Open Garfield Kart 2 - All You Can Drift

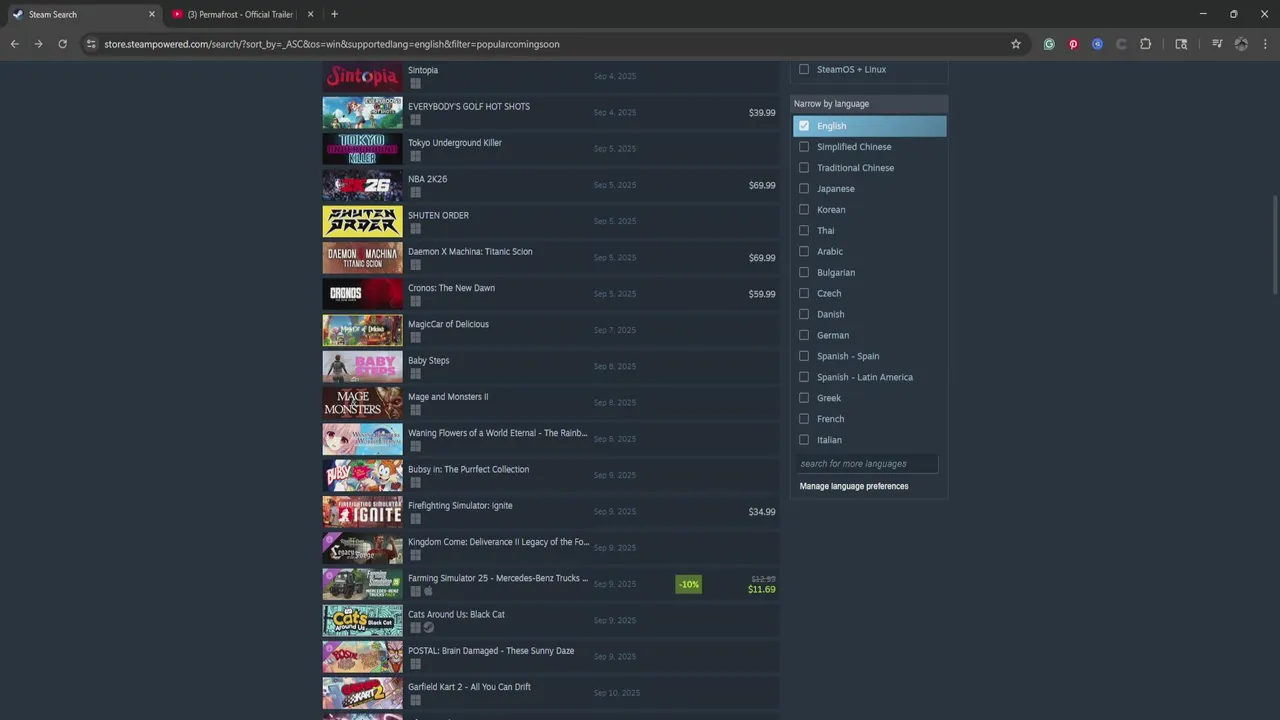click(x=550, y=693)
